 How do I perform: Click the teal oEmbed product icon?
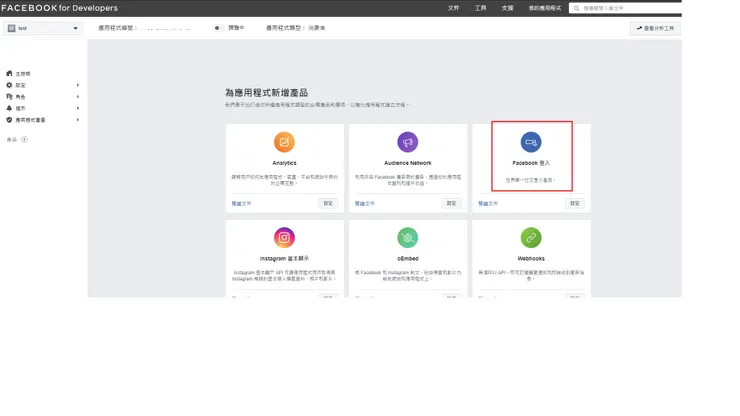point(408,238)
